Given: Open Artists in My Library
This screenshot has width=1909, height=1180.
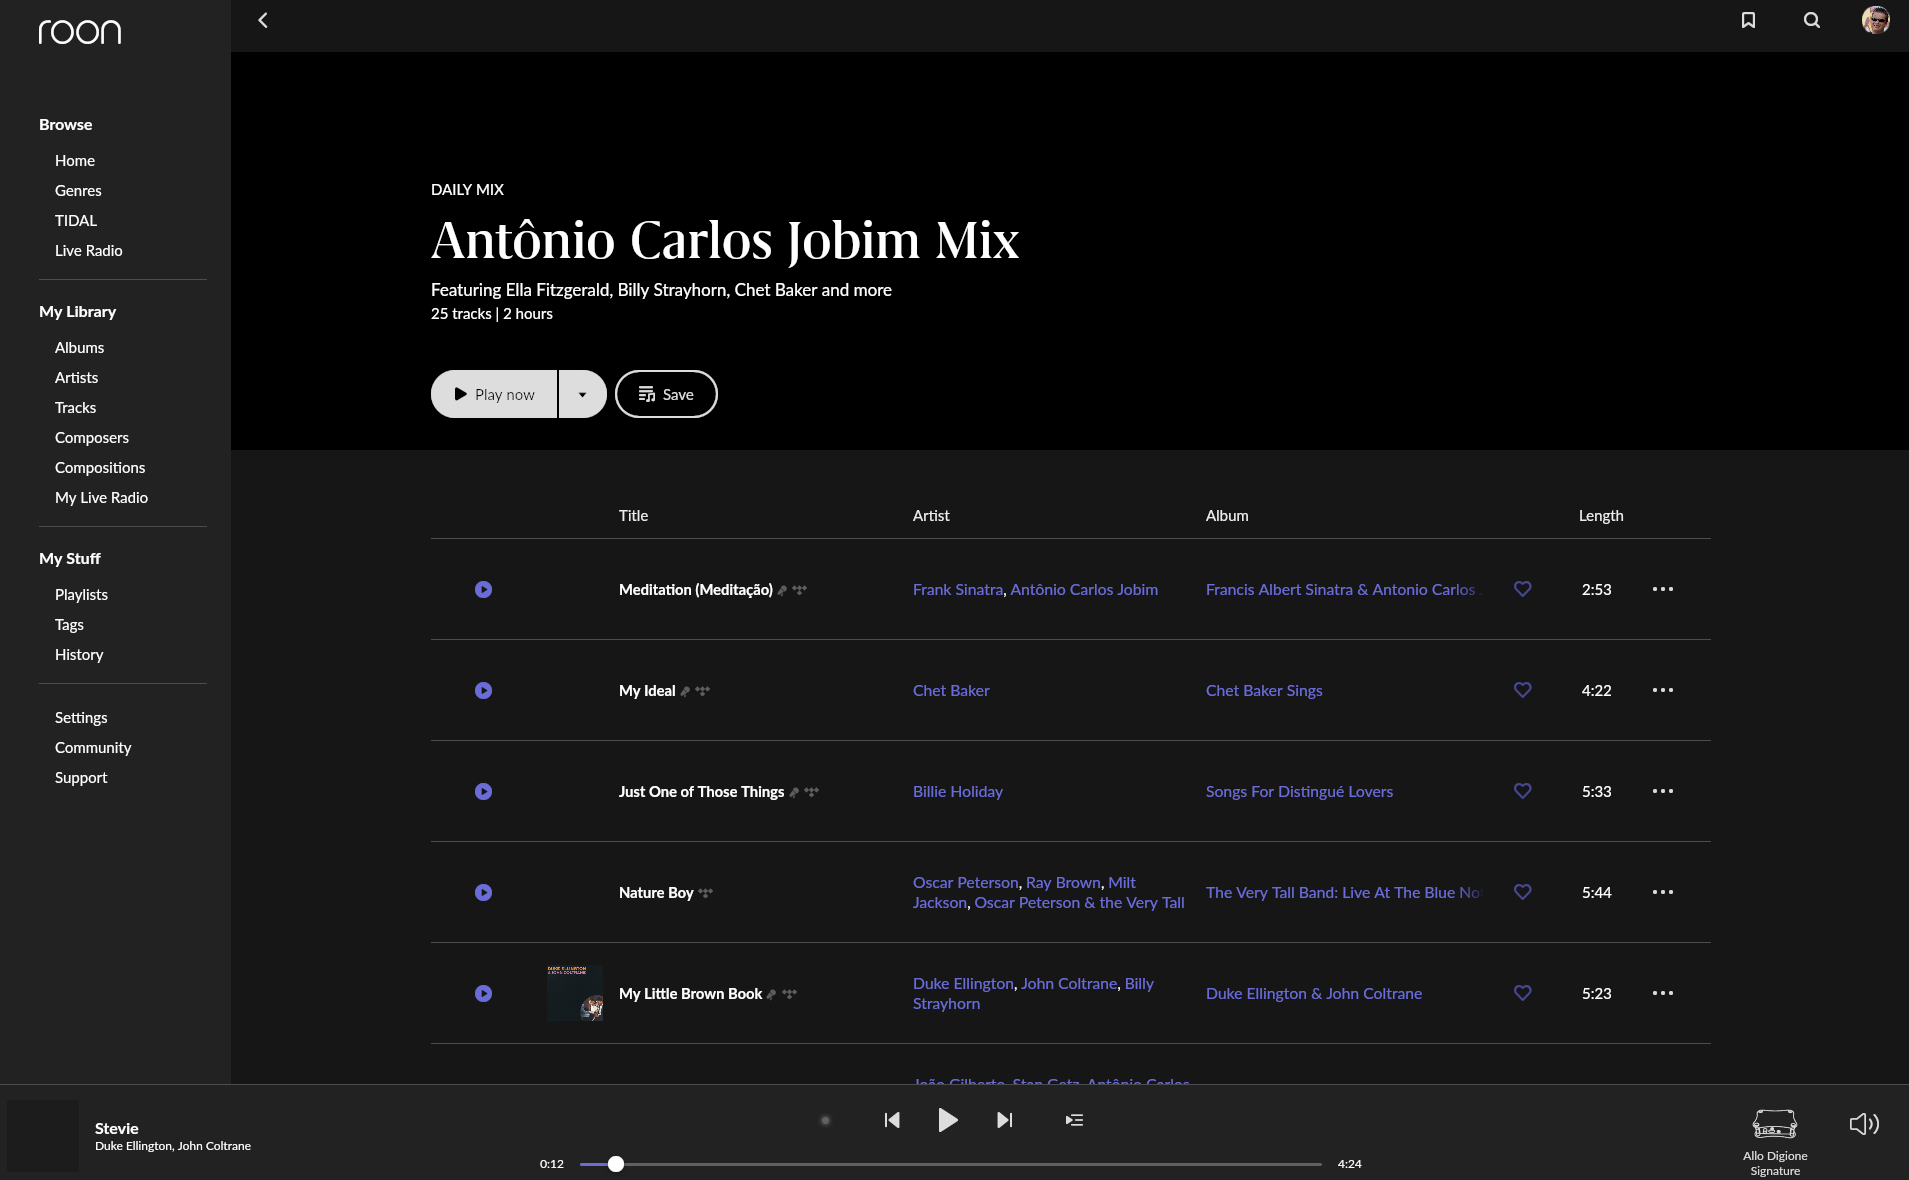Looking at the screenshot, I should 76,378.
